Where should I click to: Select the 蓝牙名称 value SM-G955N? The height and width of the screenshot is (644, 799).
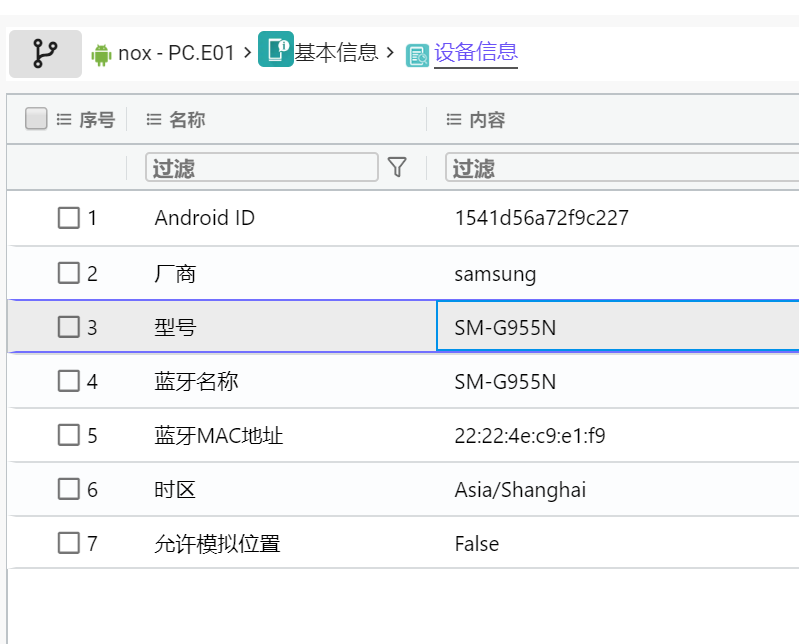coord(505,382)
